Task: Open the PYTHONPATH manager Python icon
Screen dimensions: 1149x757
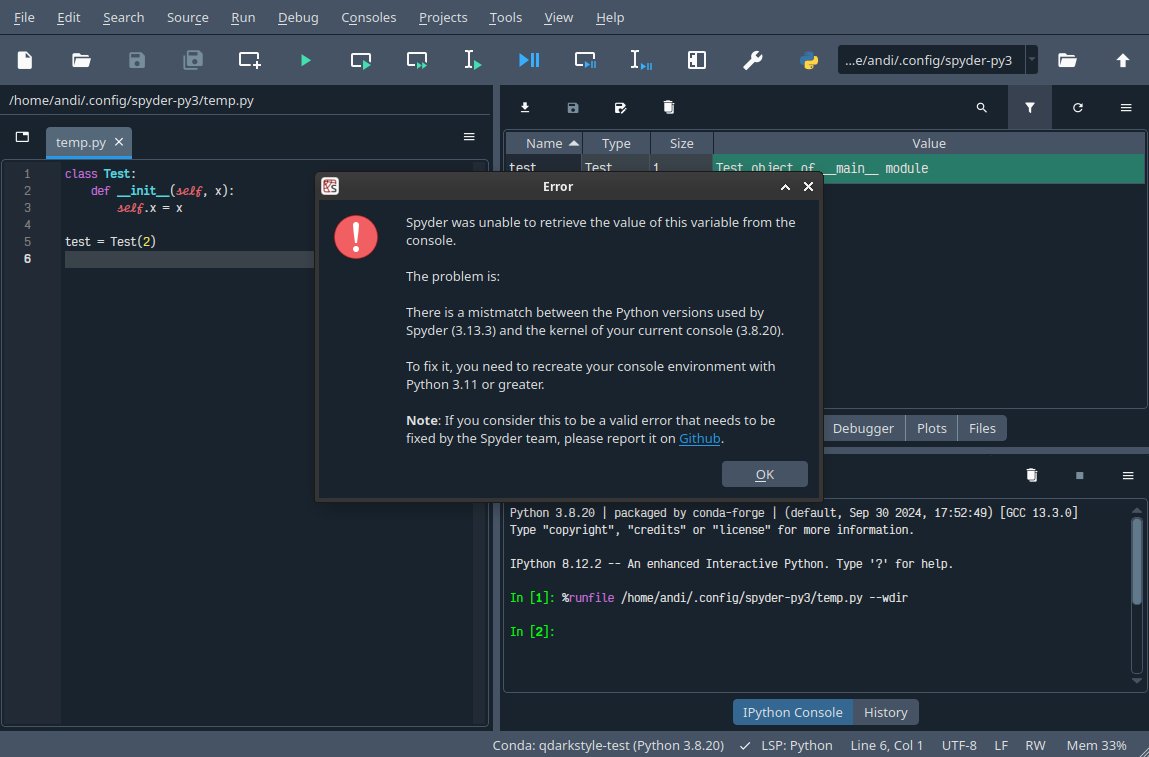Action: click(x=809, y=60)
